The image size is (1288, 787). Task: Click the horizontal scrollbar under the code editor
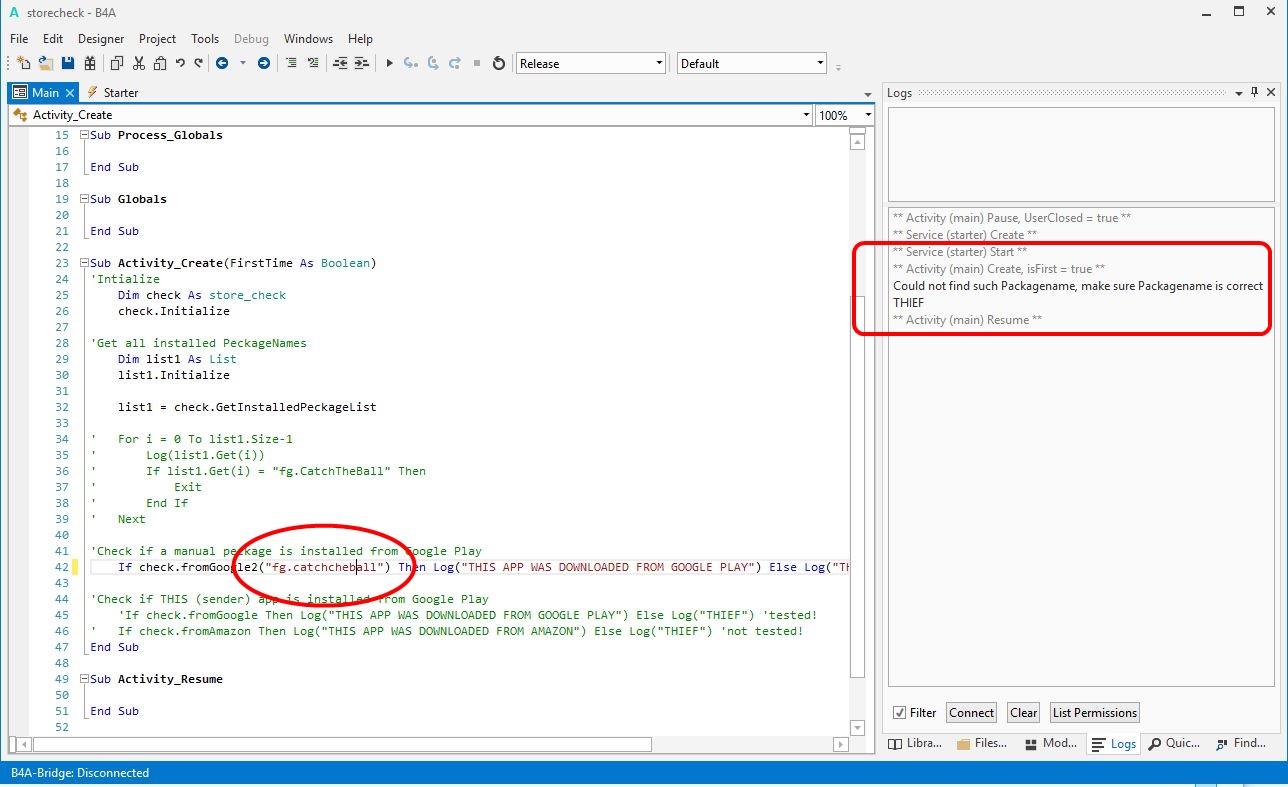340,745
